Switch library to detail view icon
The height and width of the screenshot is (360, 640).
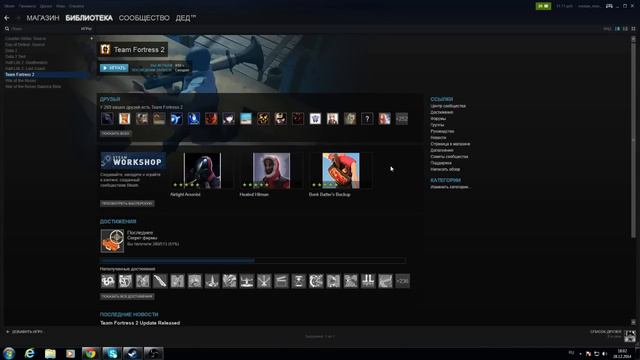point(618,29)
